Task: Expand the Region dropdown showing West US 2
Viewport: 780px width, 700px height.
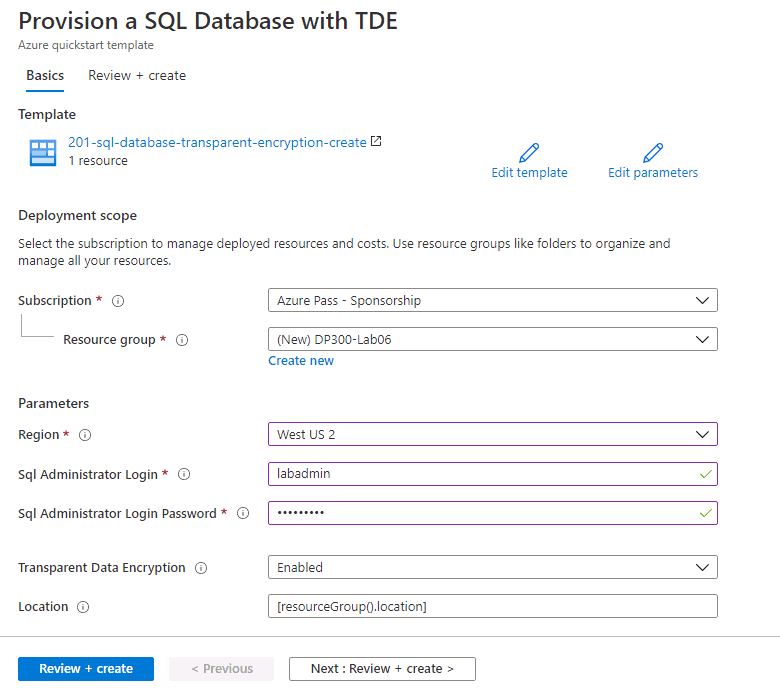Action: click(x=492, y=434)
